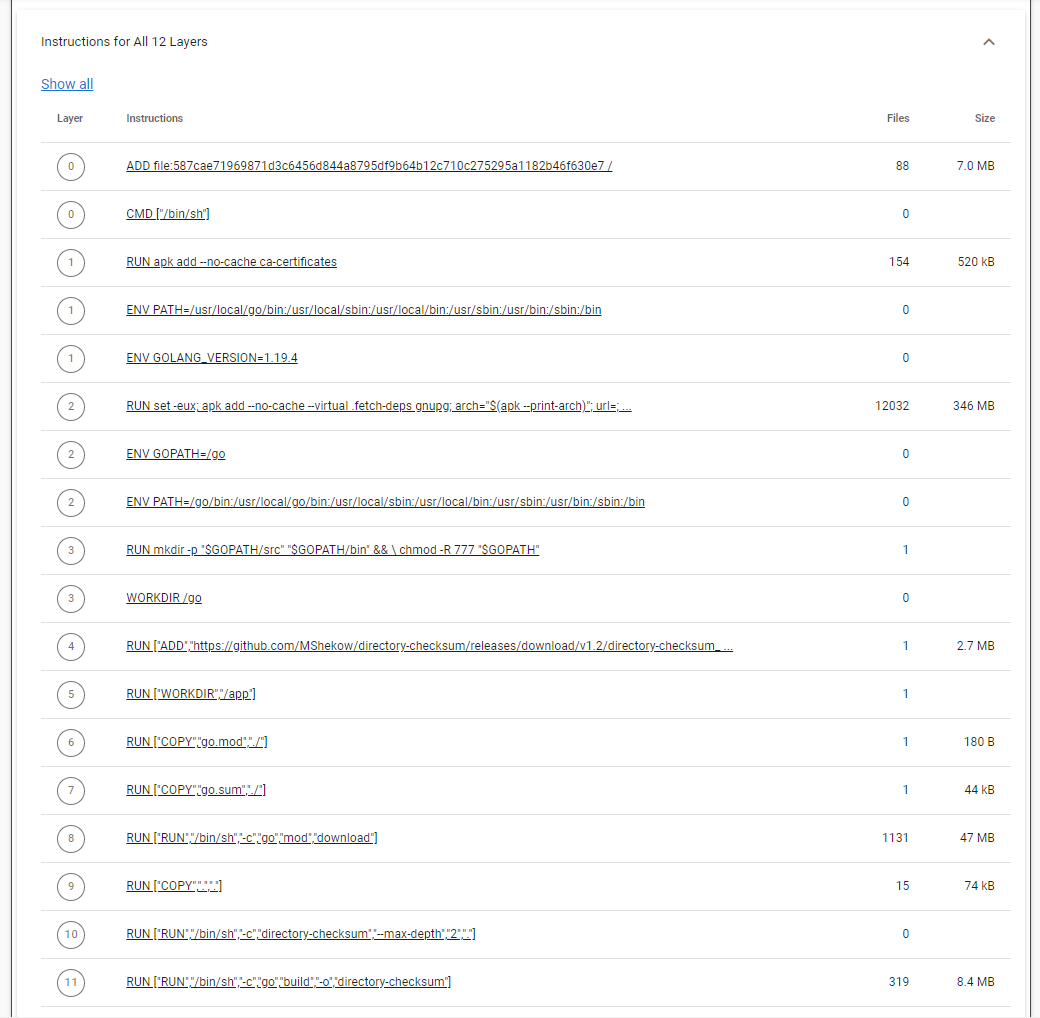Click the 346 MB size value
Screen dimensions: 1040x1018
pos(974,406)
